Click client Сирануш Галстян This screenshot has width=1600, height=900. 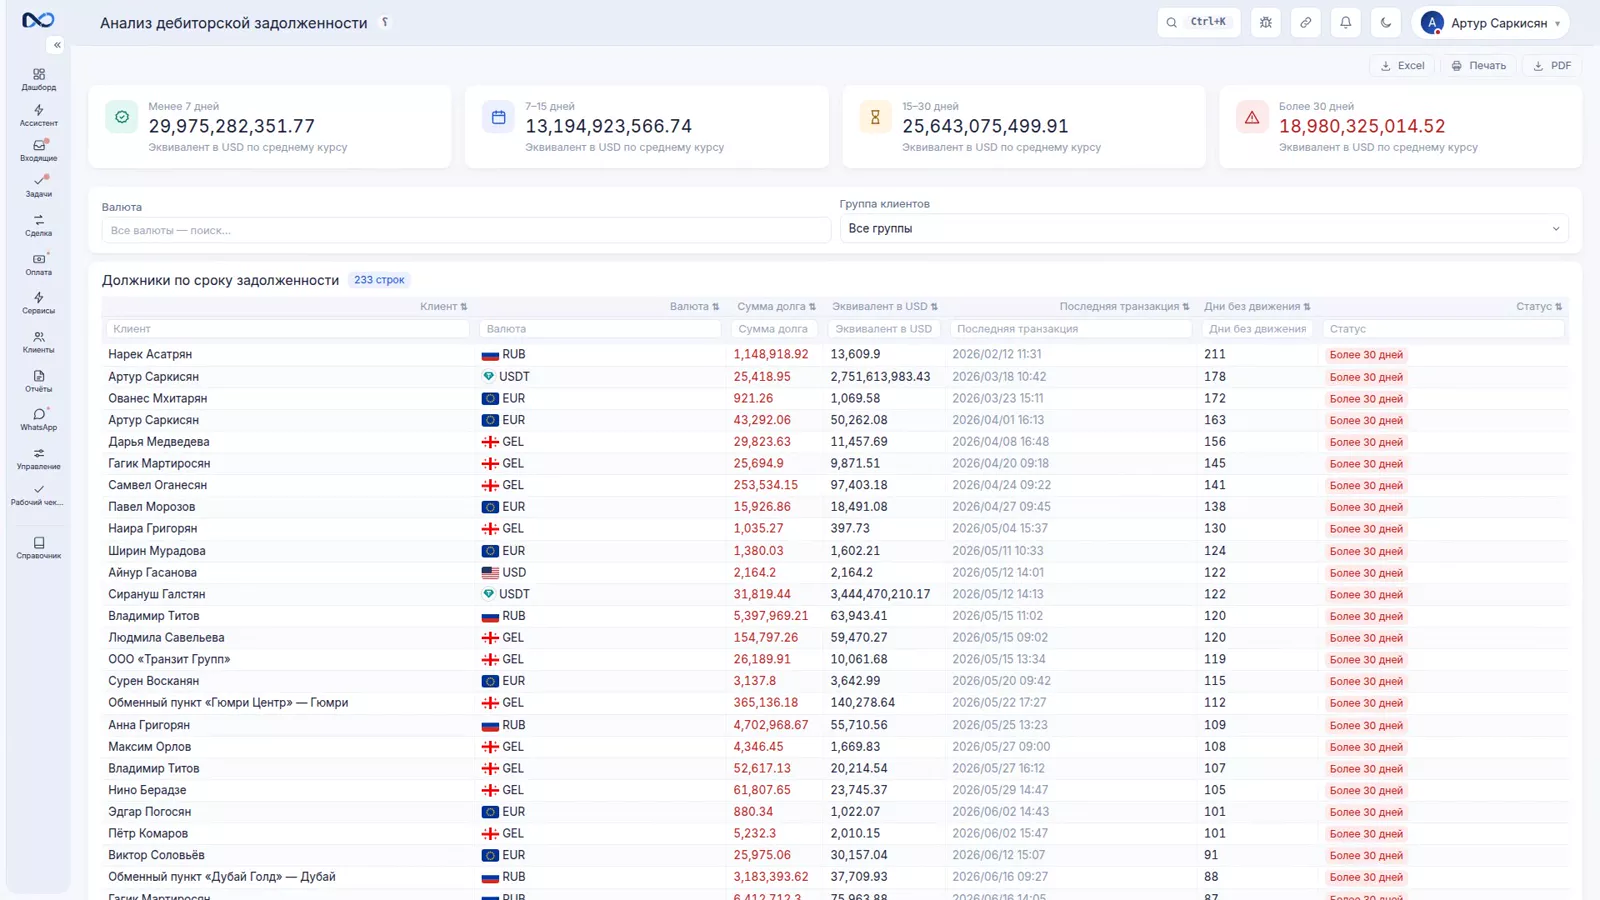coord(157,594)
